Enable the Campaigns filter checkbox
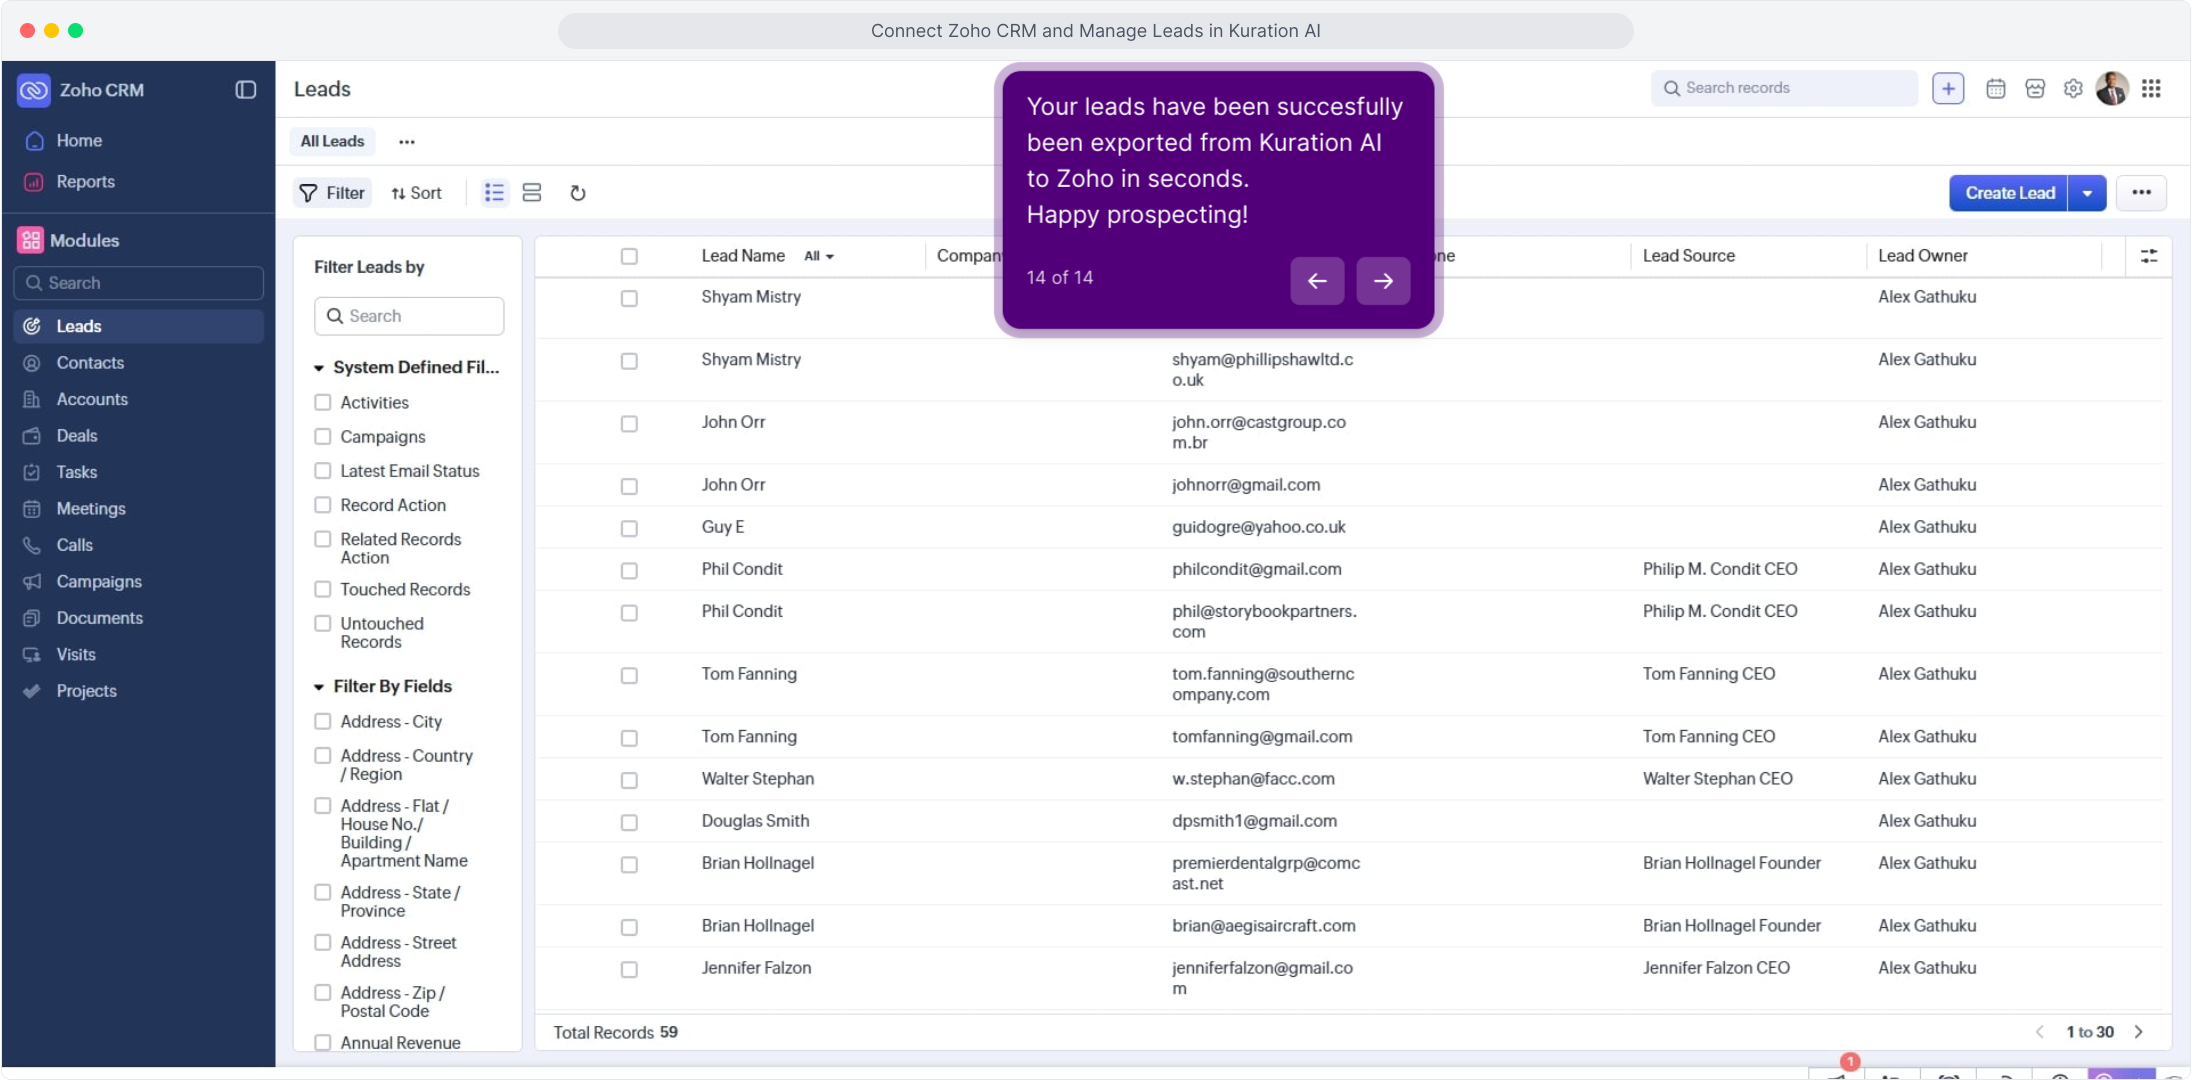 (323, 436)
